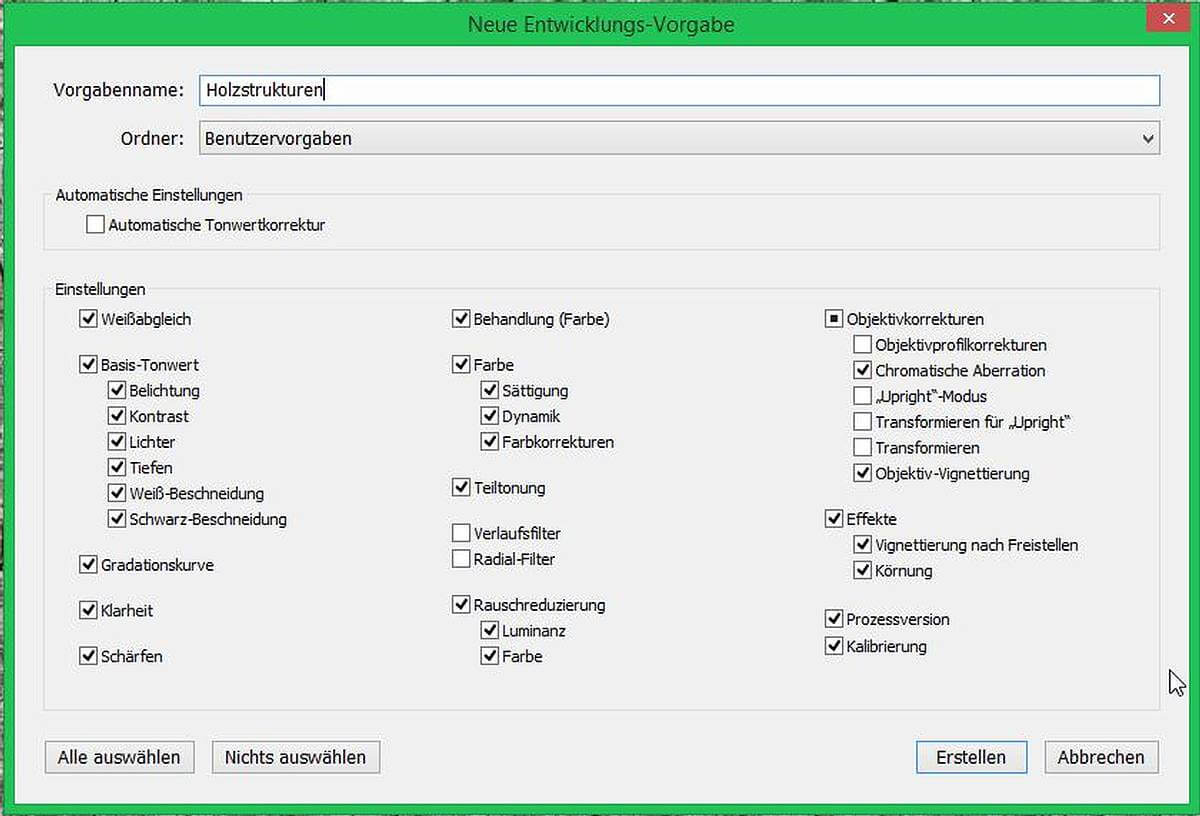Toggle the Teiltonung checkbox
Viewport: 1200px width, 816px height.
pyautogui.click(x=461, y=488)
